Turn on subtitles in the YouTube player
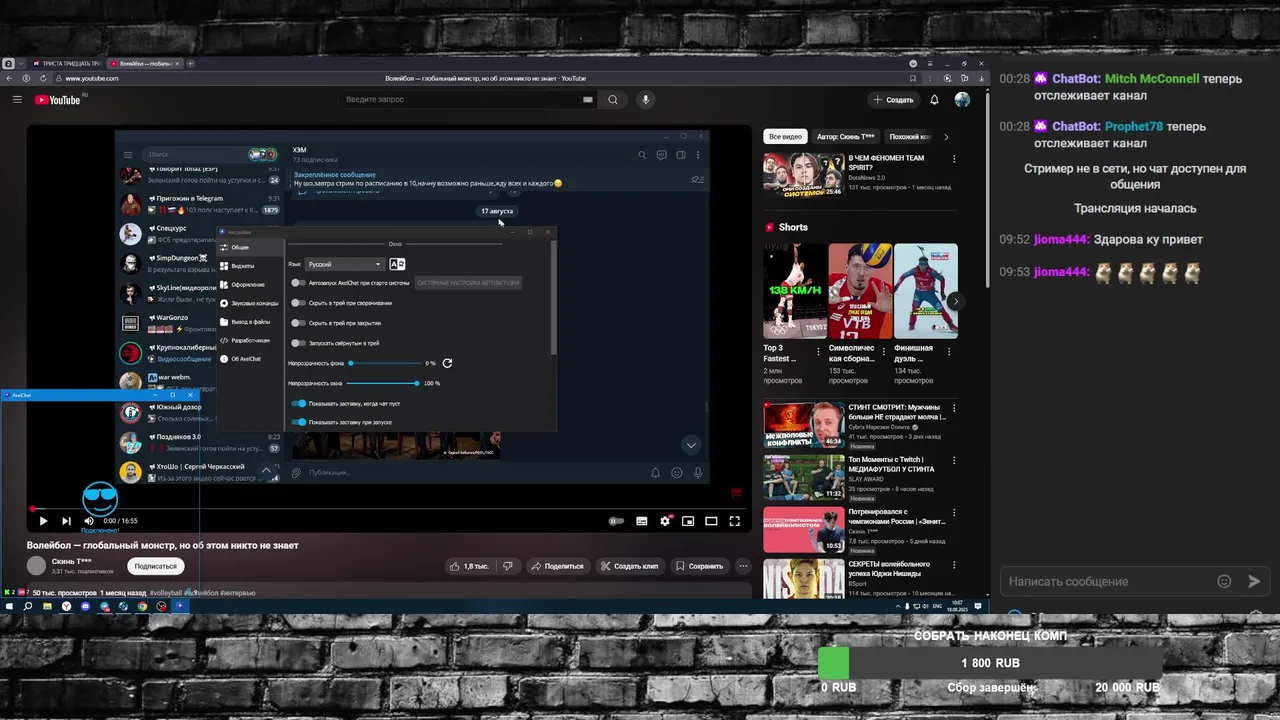 642,521
